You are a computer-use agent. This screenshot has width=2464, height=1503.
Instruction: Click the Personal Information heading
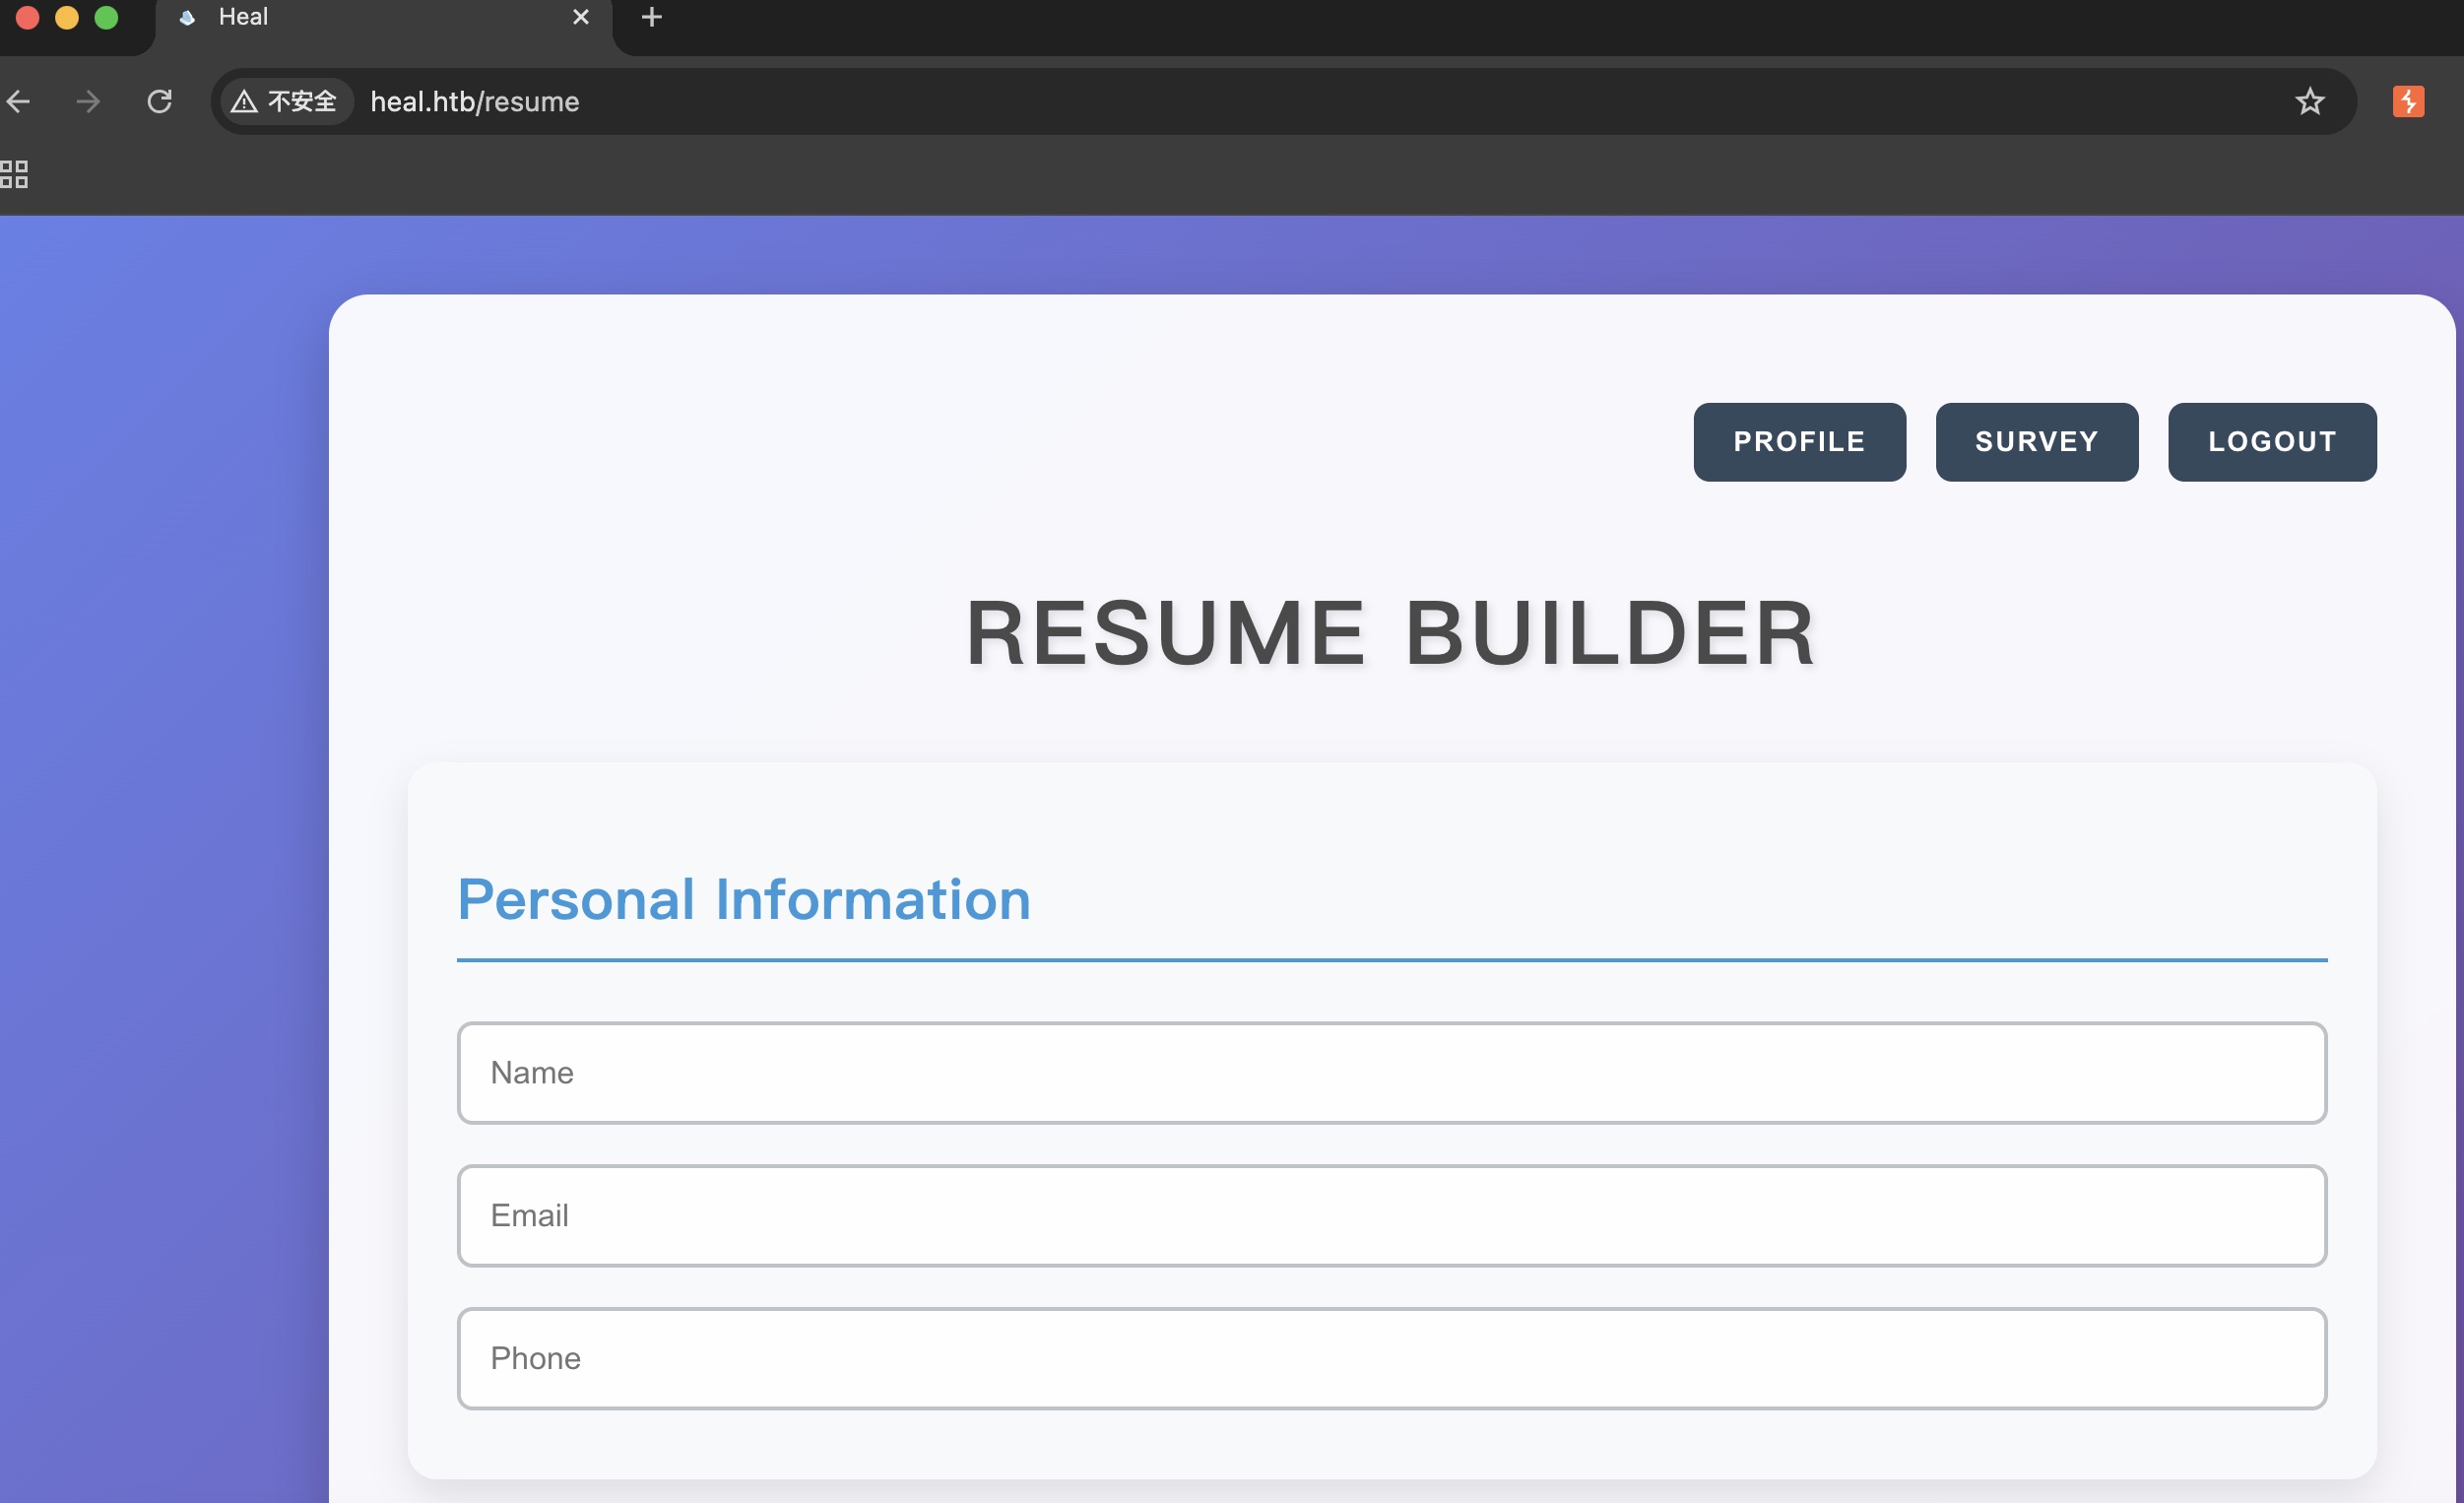click(x=743, y=899)
